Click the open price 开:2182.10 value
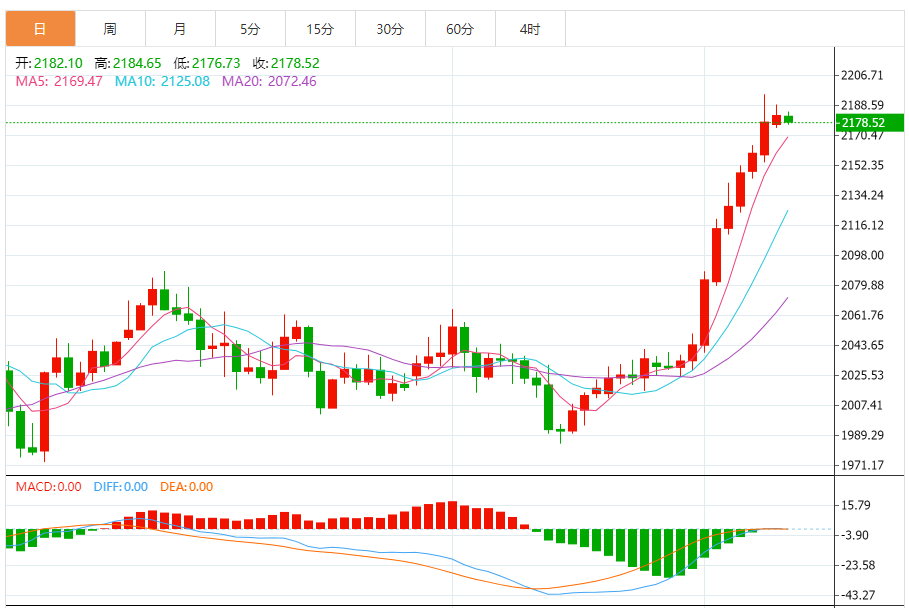 (49, 63)
